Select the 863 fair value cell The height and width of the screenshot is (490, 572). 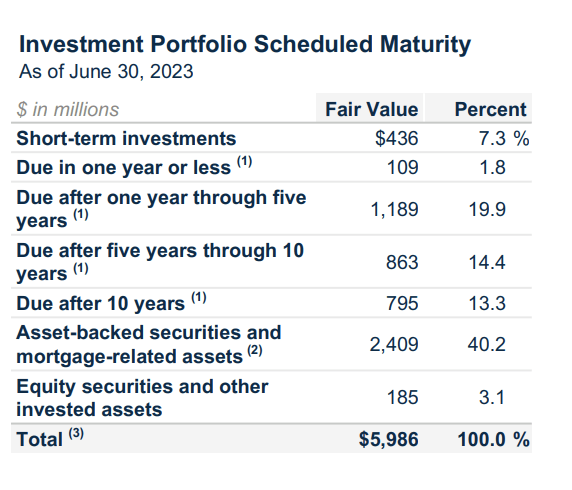point(402,263)
